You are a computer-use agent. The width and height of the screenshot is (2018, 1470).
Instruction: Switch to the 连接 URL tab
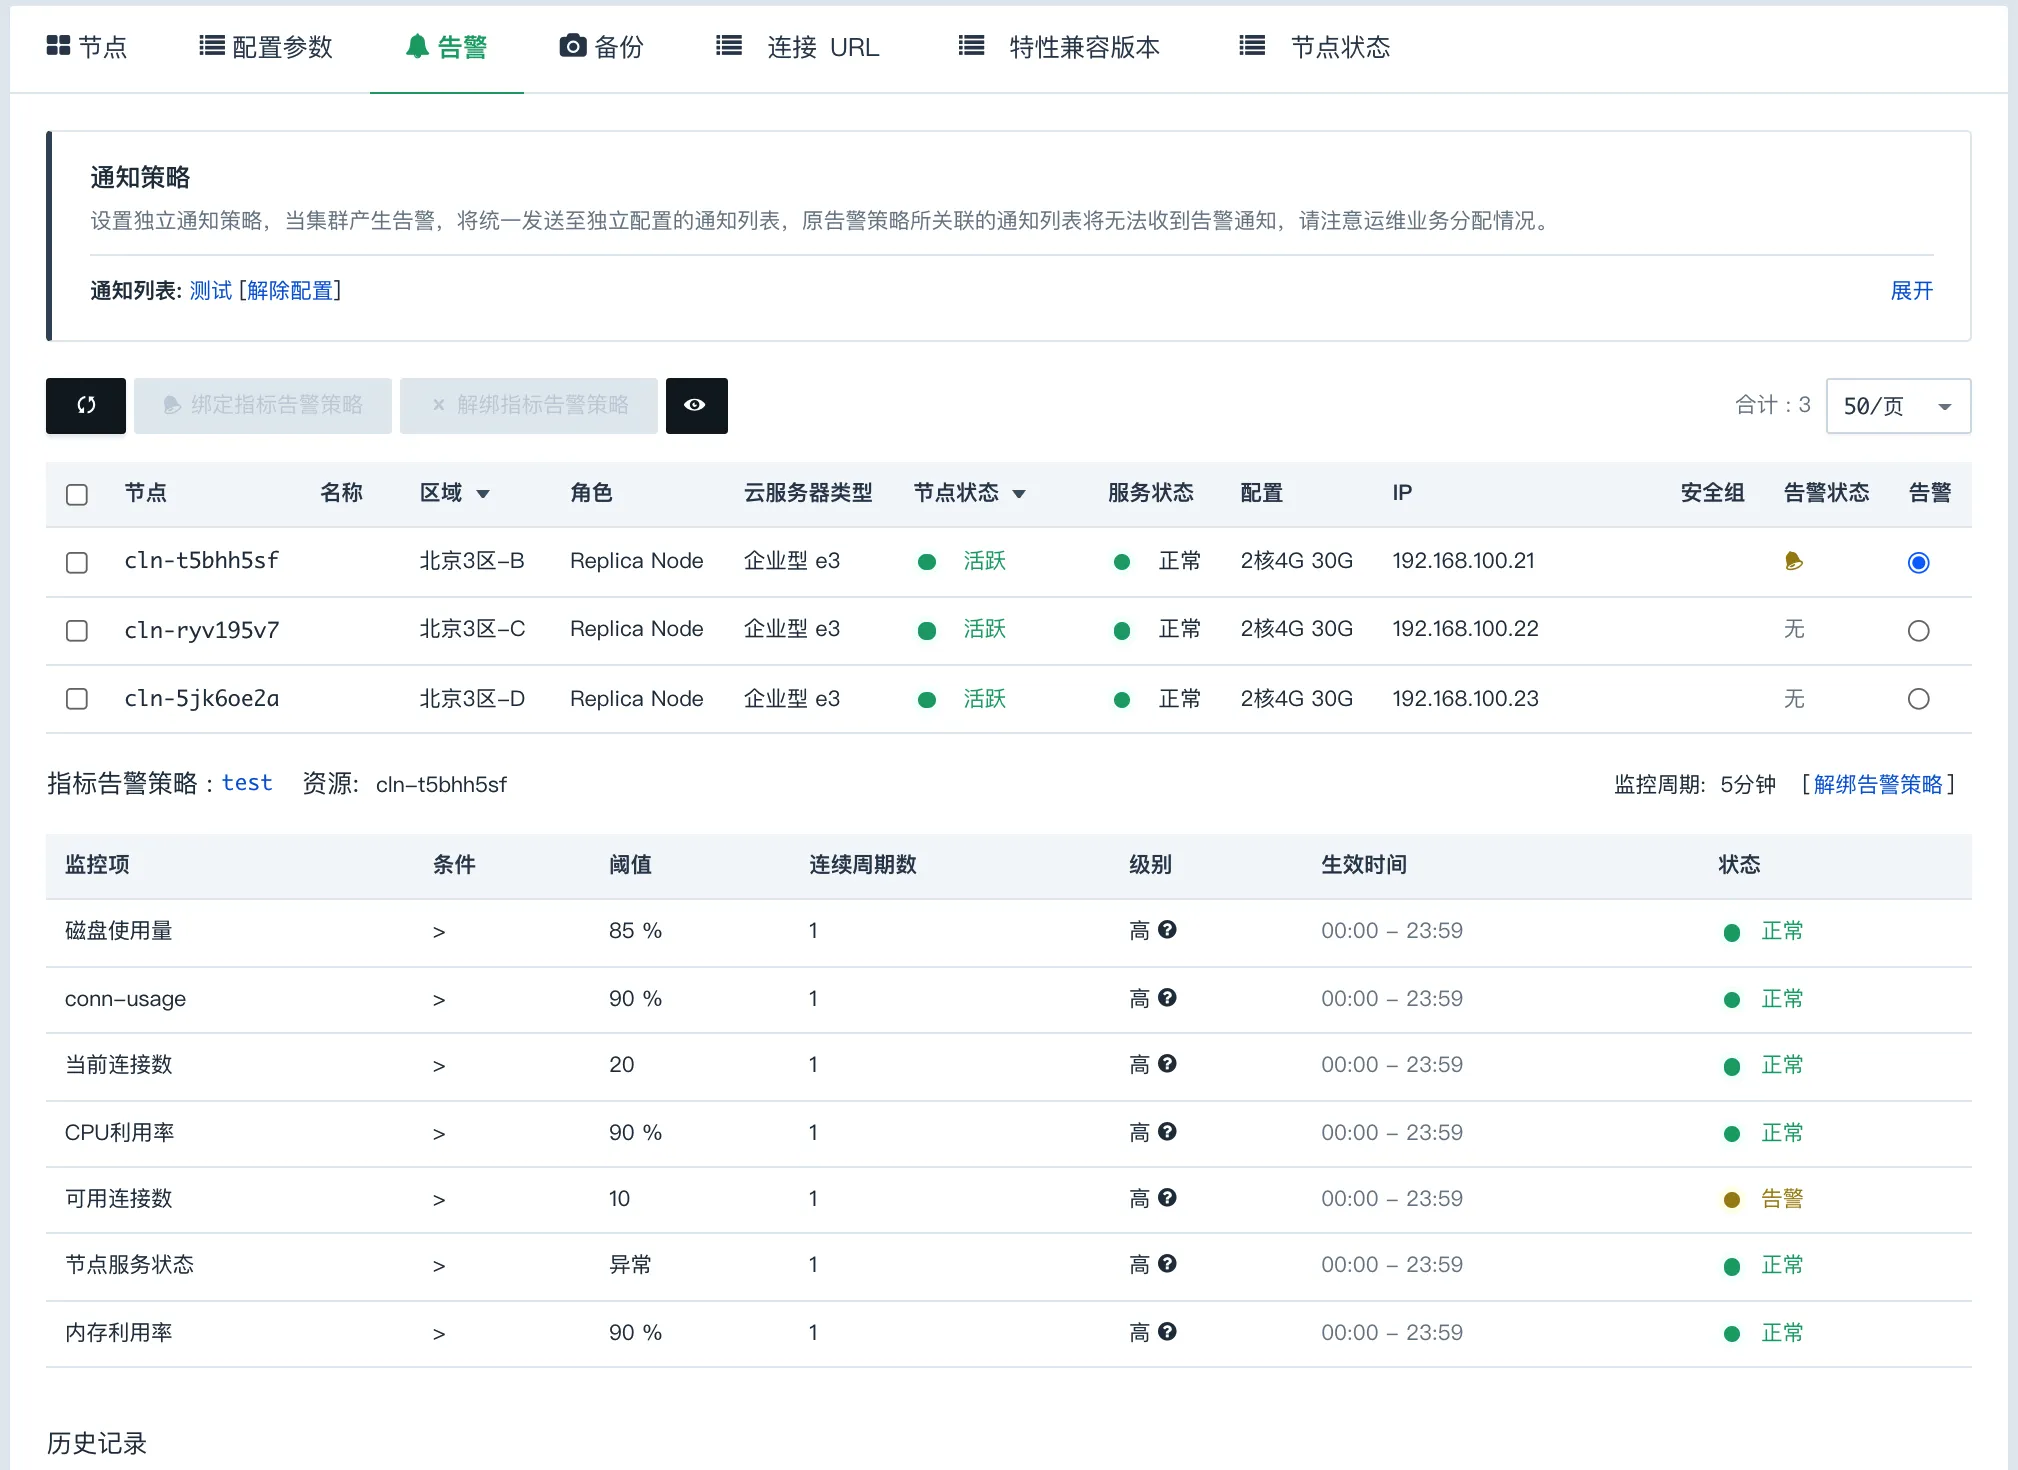823,46
